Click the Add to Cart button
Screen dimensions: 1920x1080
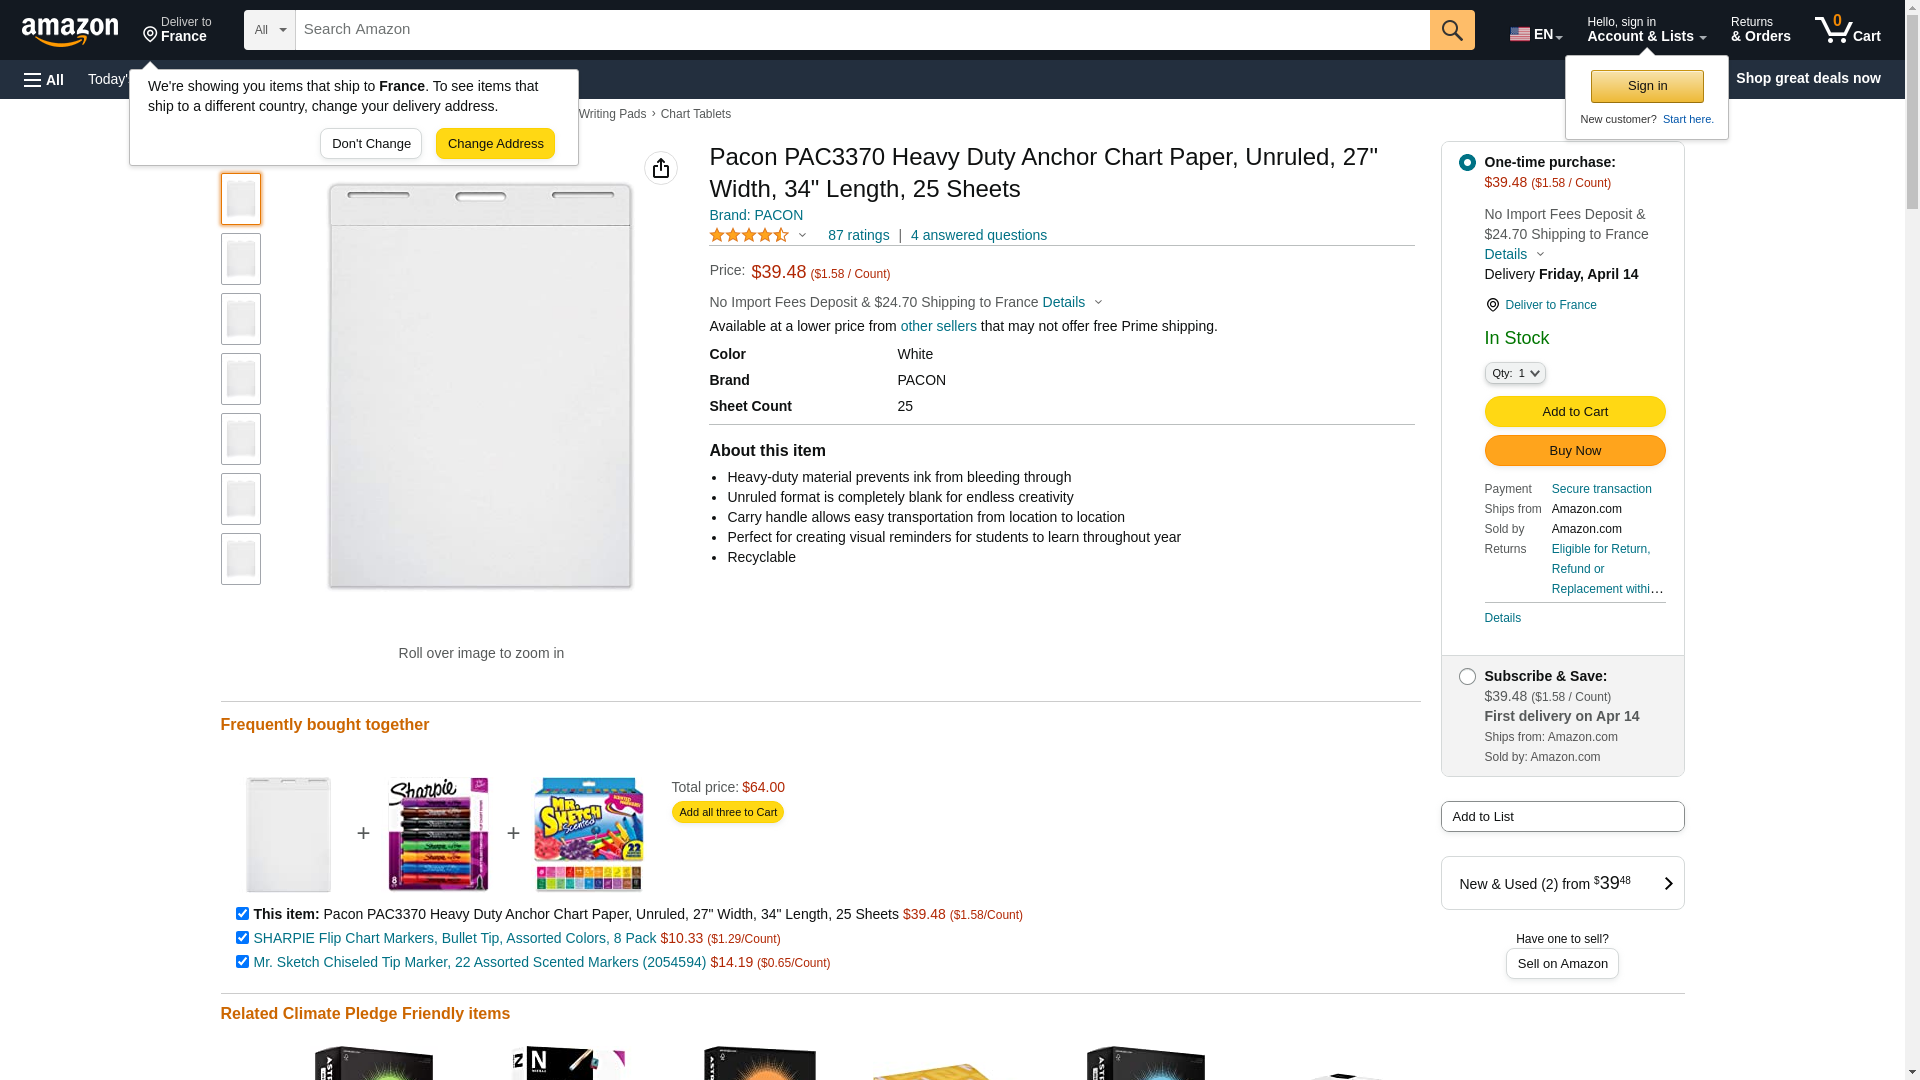(1574, 411)
